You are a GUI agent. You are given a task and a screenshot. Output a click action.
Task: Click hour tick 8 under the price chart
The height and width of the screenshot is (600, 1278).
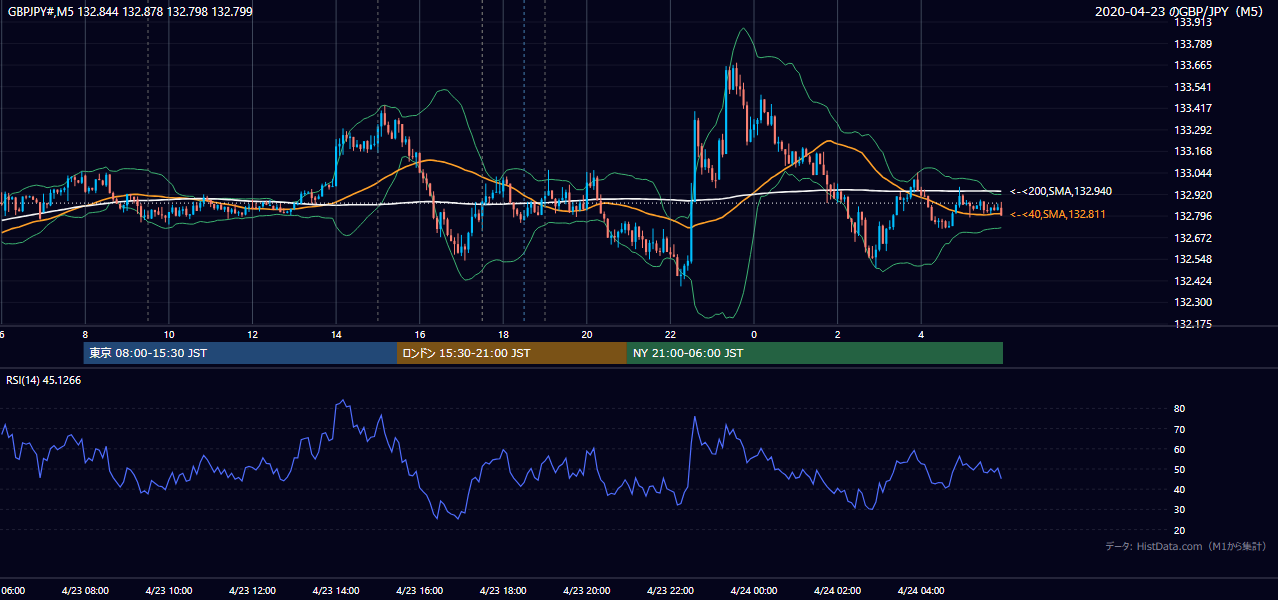tap(85, 335)
